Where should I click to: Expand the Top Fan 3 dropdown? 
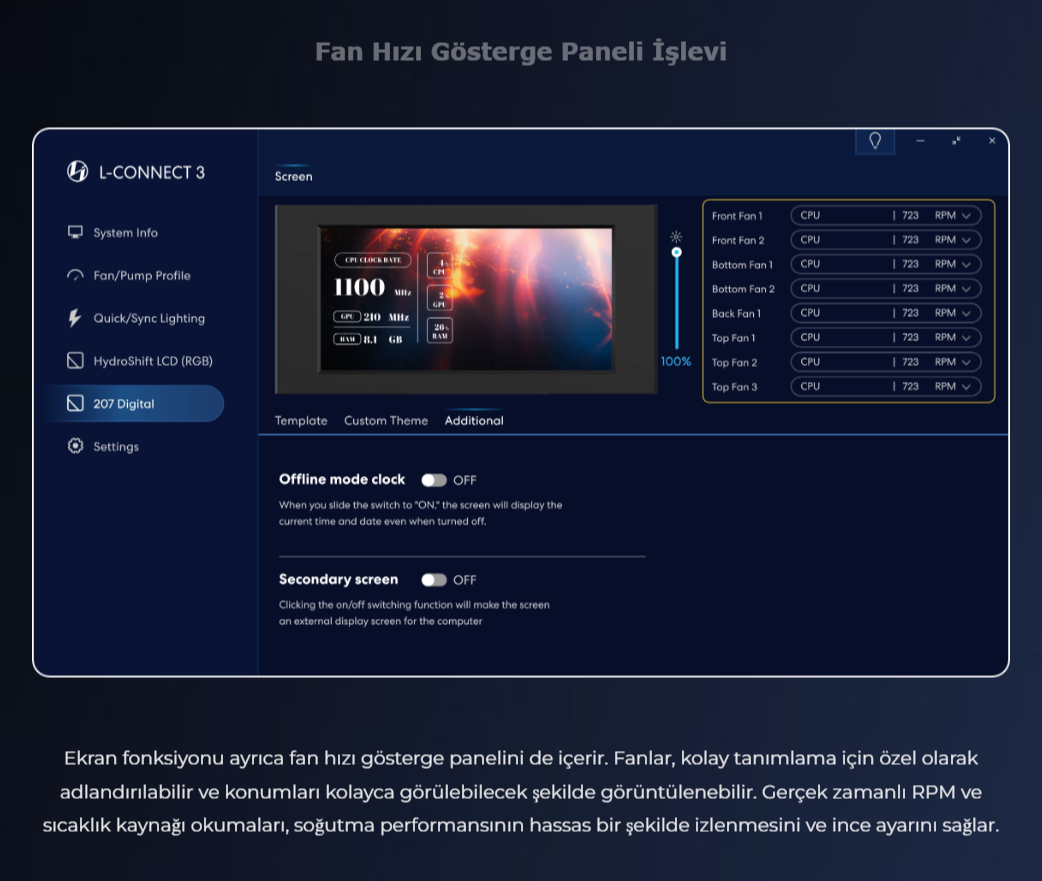886,386
